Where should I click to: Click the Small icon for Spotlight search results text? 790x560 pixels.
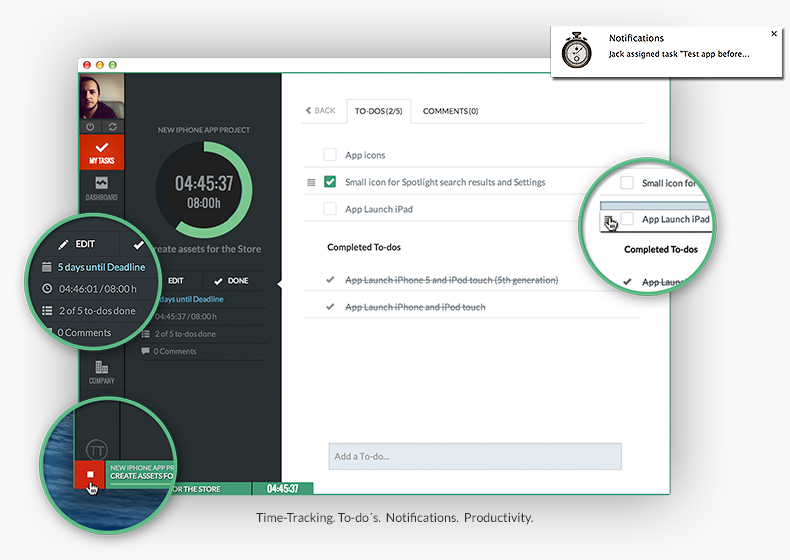point(445,182)
